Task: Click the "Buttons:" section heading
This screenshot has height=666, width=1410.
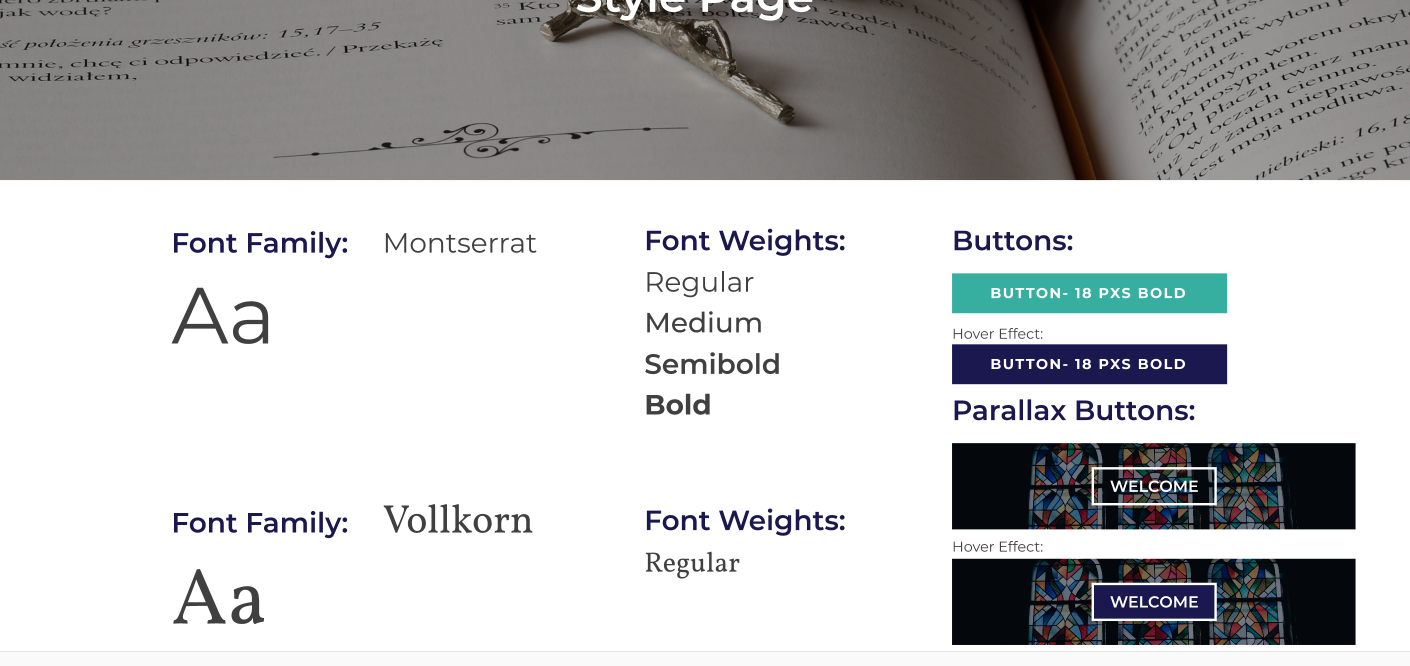Action: (1012, 241)
